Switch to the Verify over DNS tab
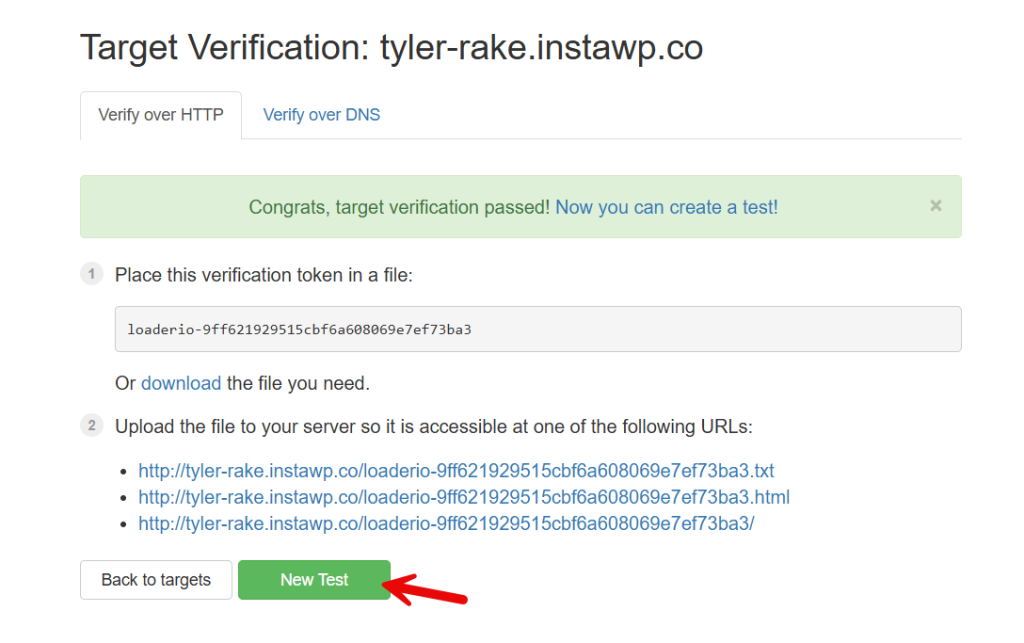The width and height of the screenshot is (1024, 643). [x=321, y=114]
